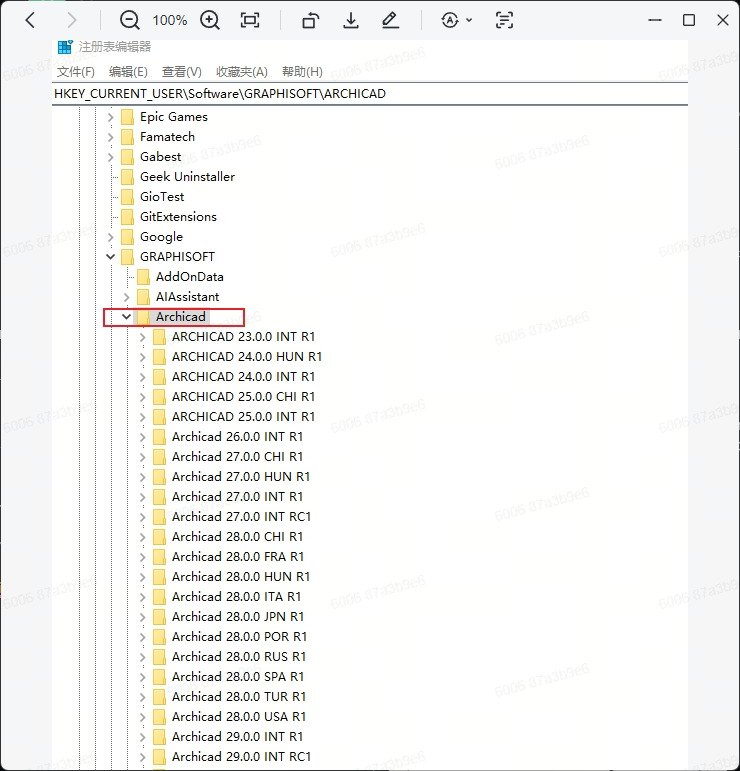Viewport: 740px width, 771px height.
Task: Select ARCHICAD 24.0.0 INT R1
Action: tap(243, 377)
